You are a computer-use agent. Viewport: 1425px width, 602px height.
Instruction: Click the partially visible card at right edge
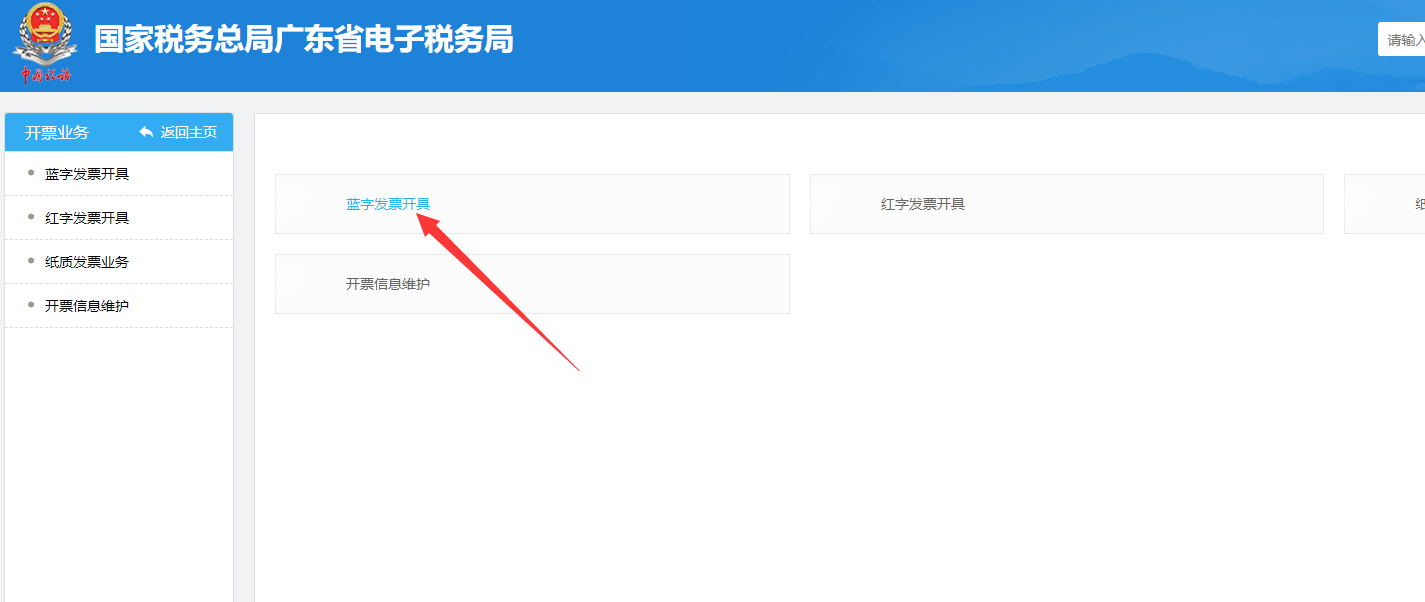1390,204
